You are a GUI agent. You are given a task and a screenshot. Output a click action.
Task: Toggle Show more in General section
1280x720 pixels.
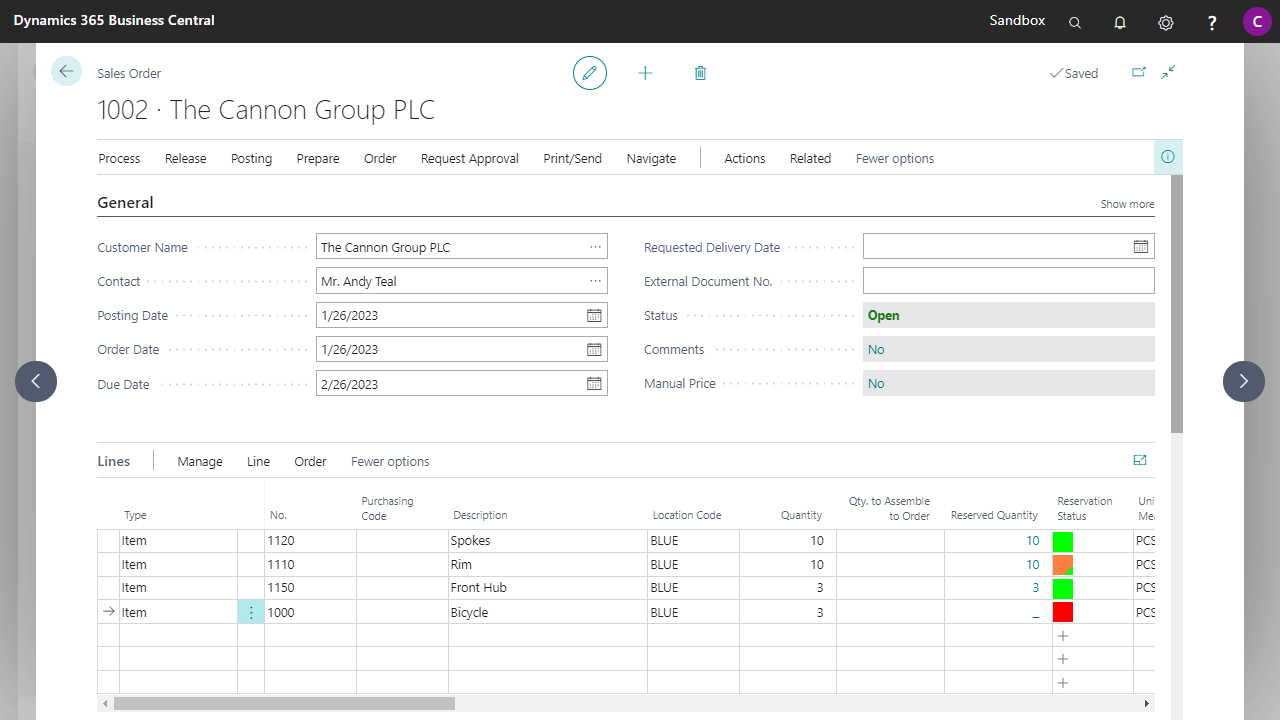coord(1127,204)
